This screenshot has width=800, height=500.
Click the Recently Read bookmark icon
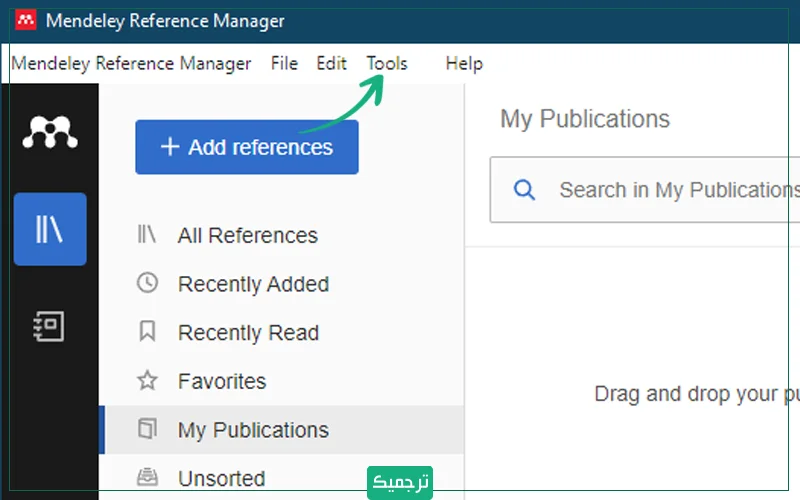point(147,331)
